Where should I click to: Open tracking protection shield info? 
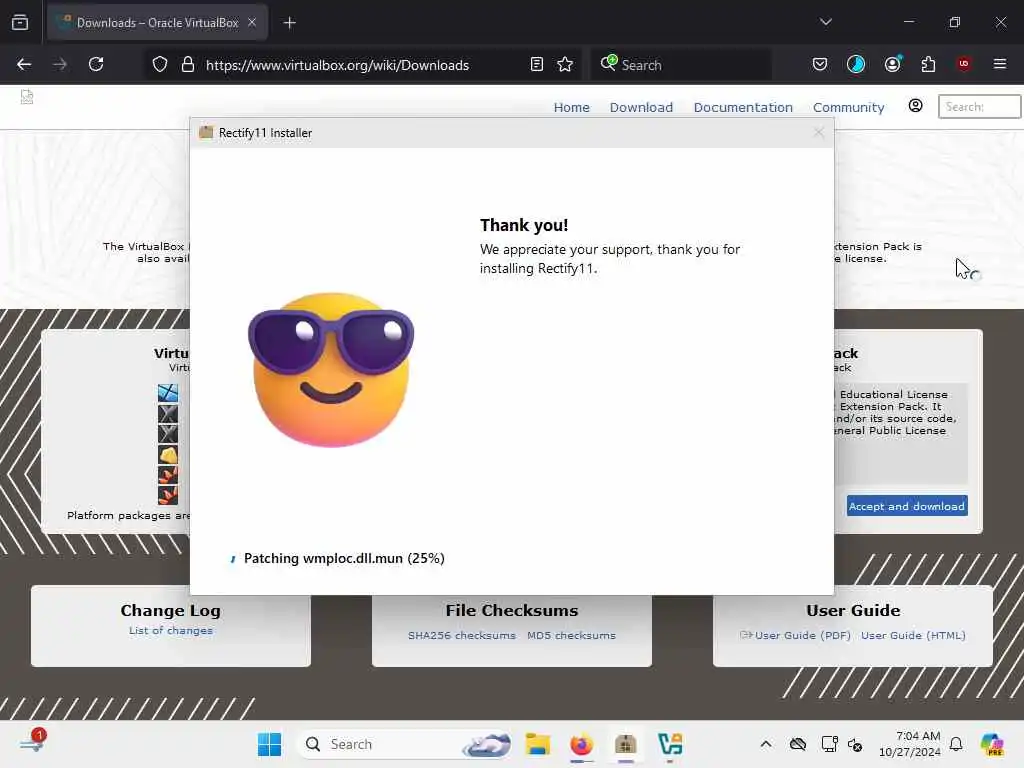[160, 65]
